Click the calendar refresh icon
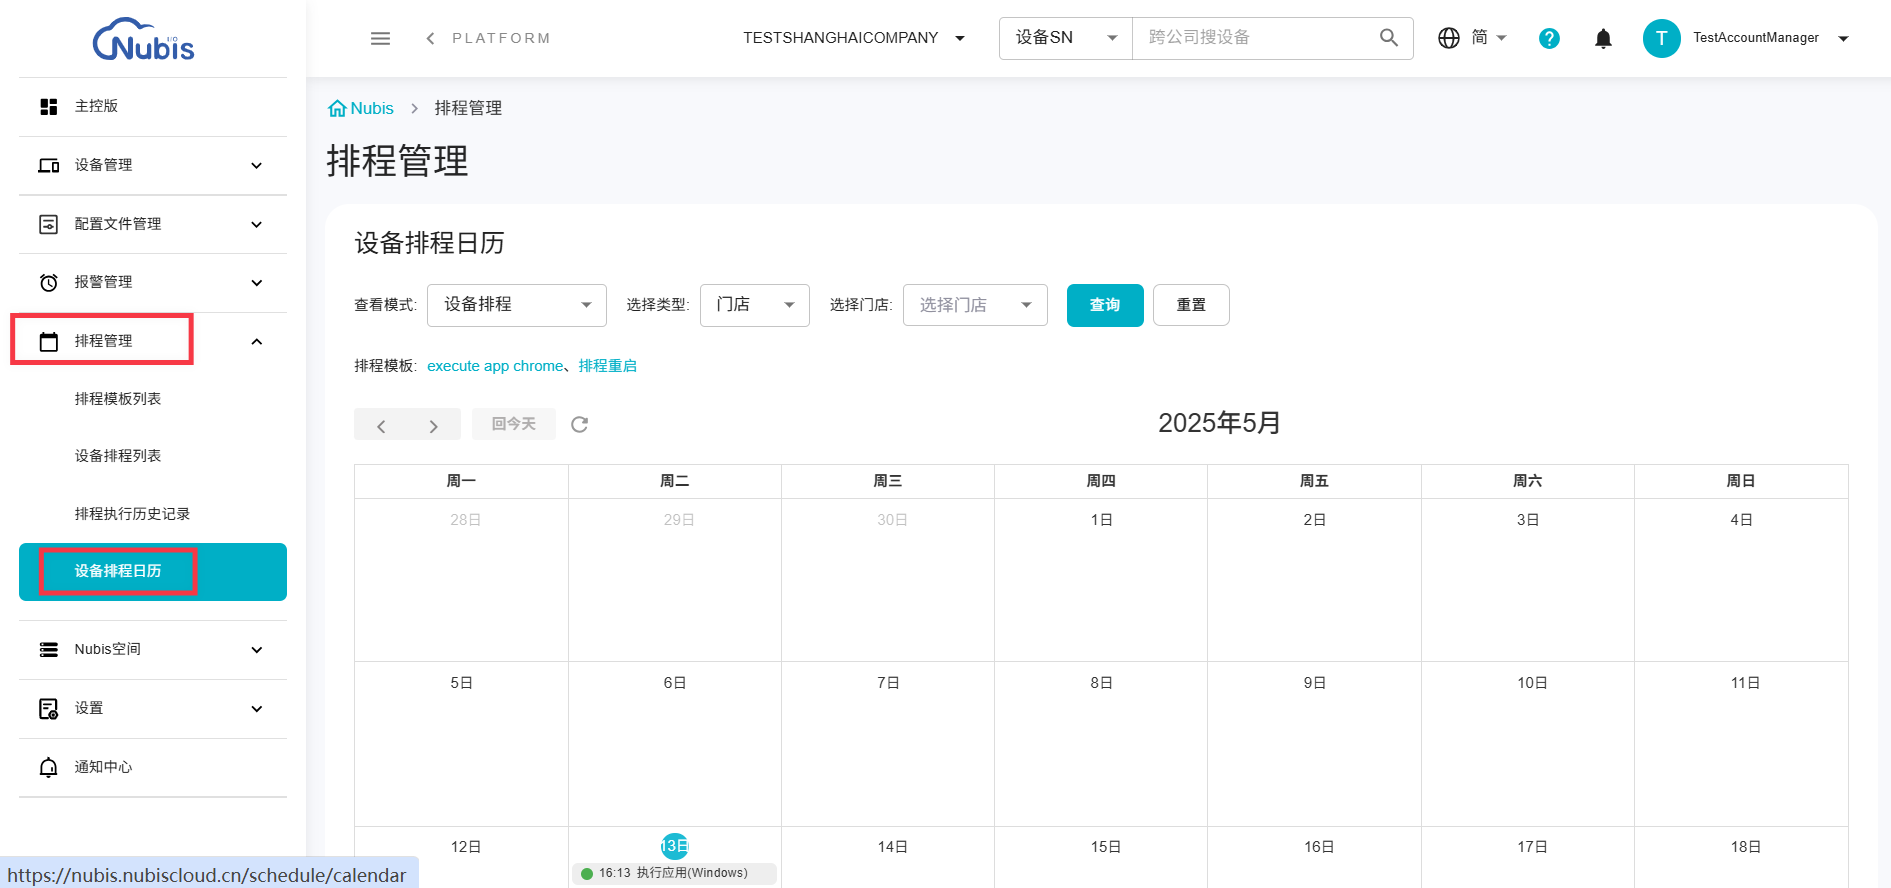The height and width of the screenshot is (888, 1891). tap(579, 424)
